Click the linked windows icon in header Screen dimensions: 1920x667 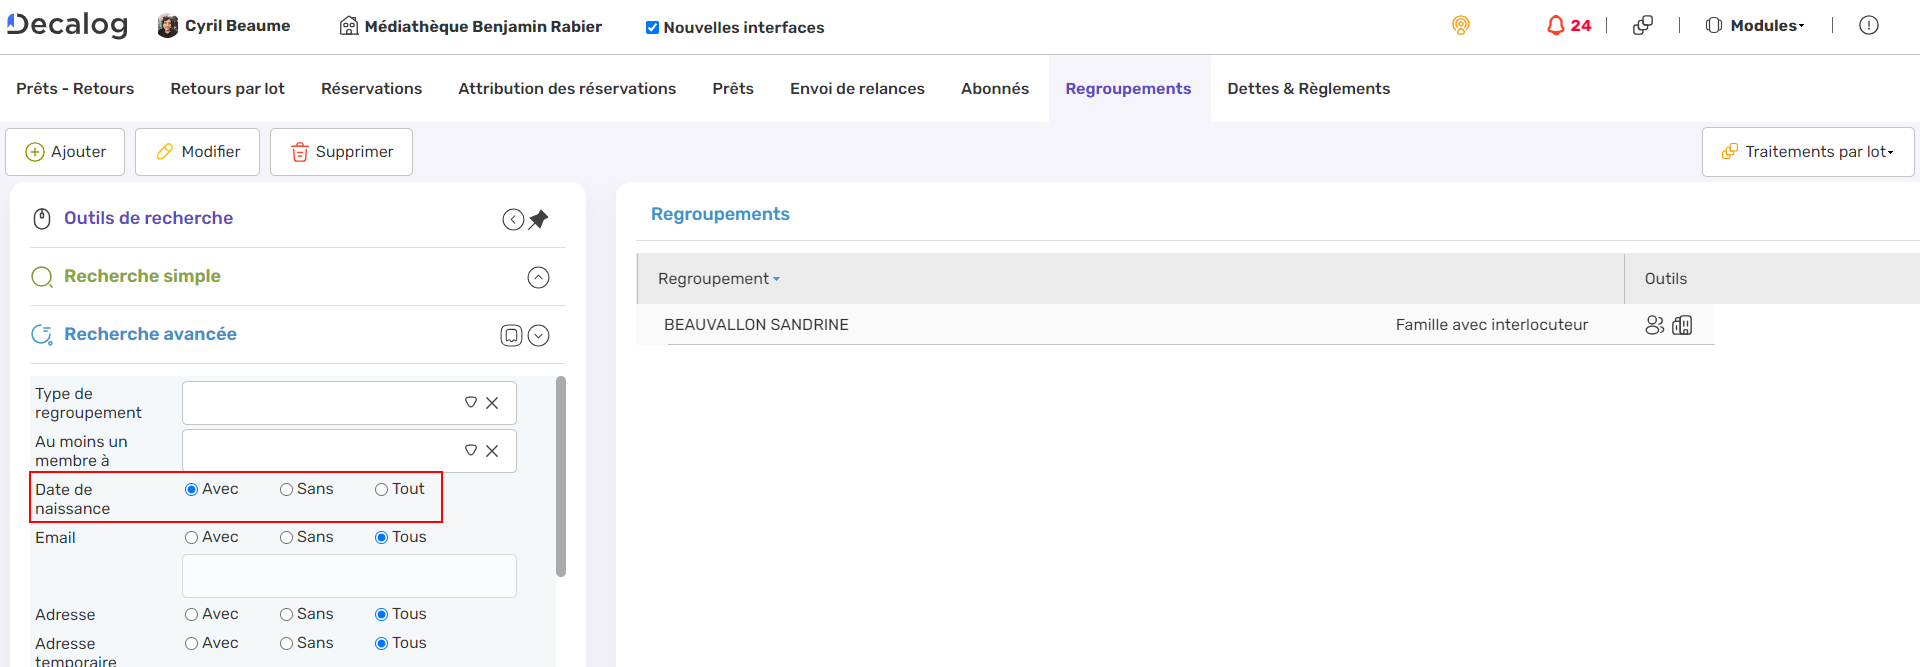1642,26
